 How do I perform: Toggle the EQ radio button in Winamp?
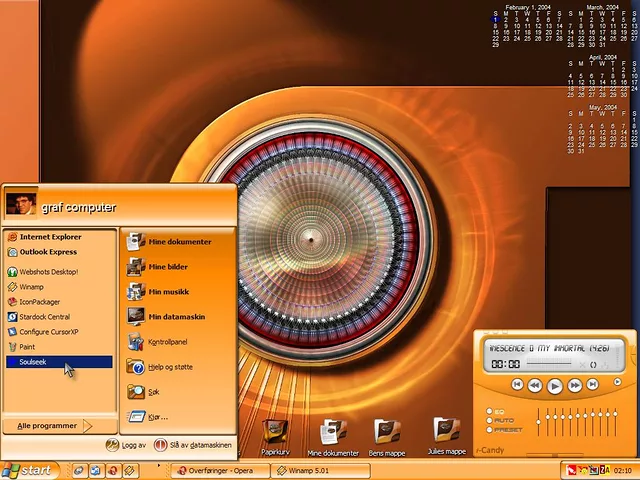point(490,412)
